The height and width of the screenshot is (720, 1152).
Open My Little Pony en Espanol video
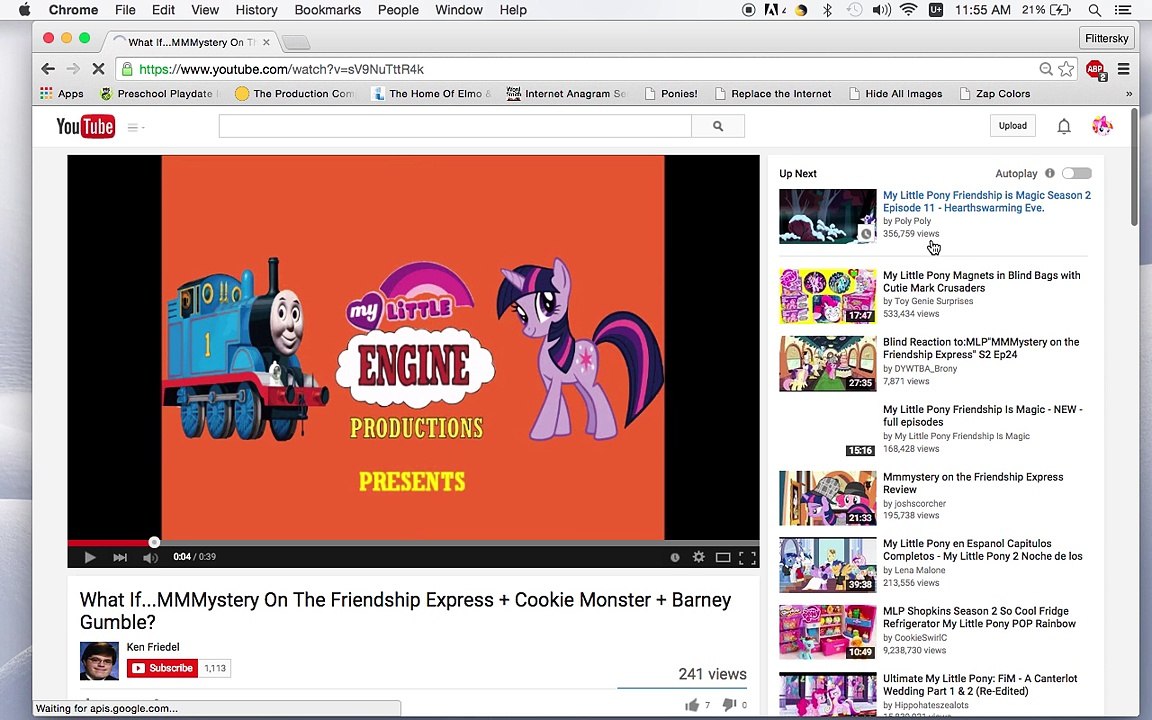[x=982, y=550]
